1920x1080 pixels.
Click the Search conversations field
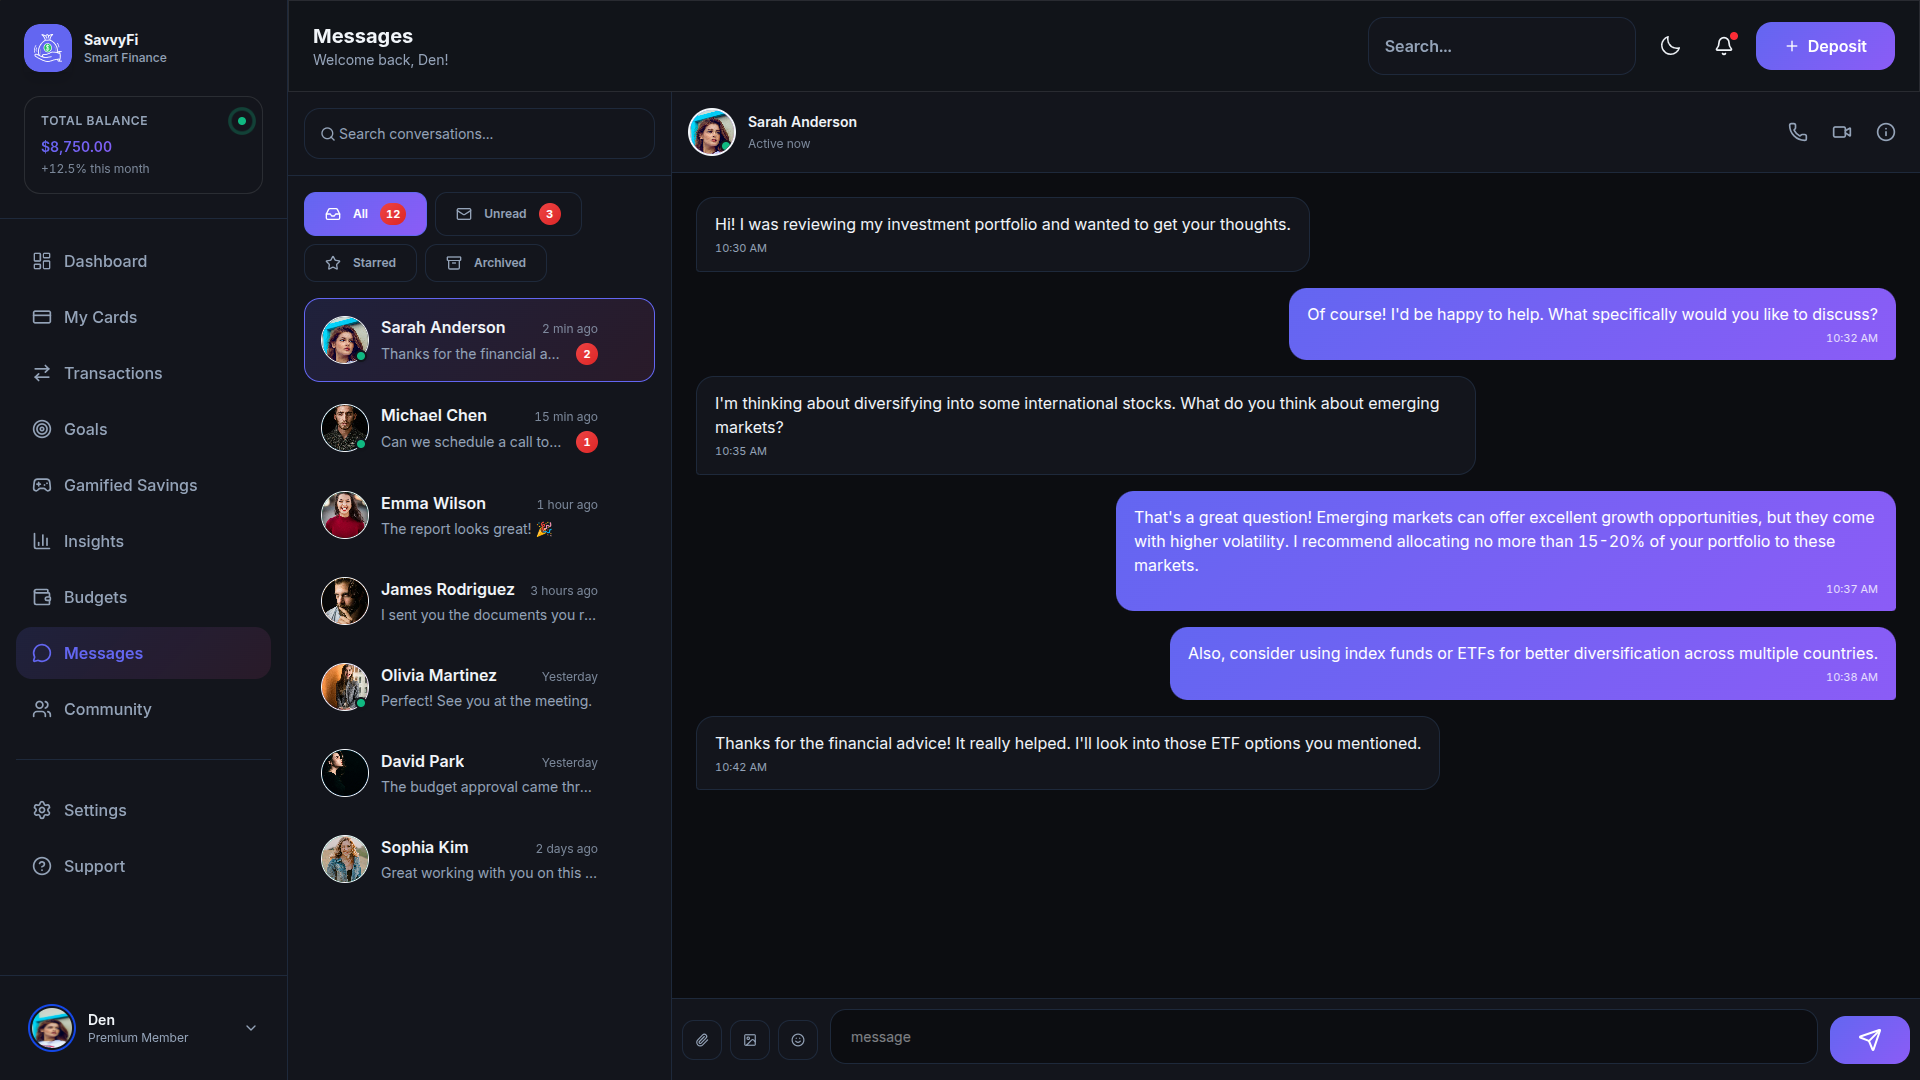click(479, 134)
